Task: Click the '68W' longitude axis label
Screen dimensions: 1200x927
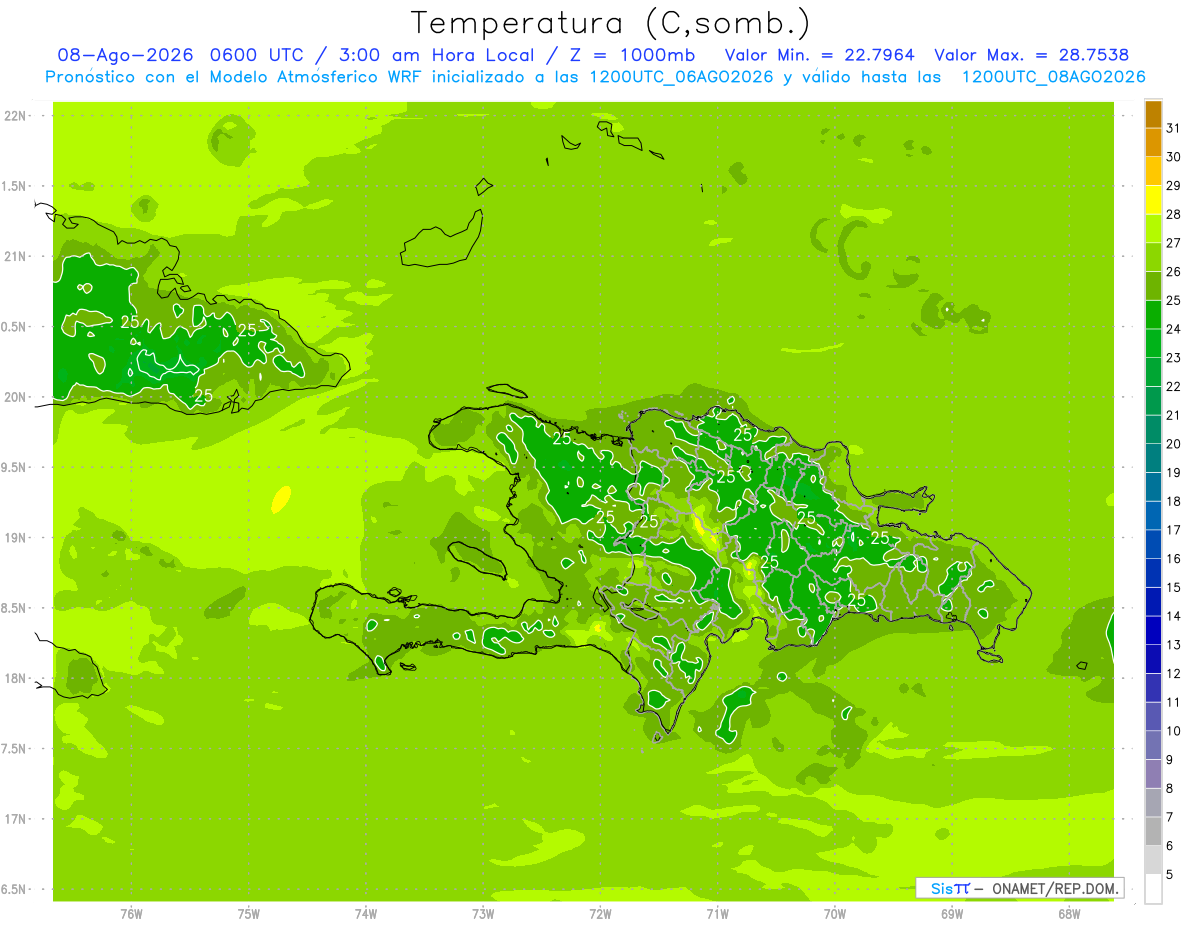Action: click(1069, 913)
